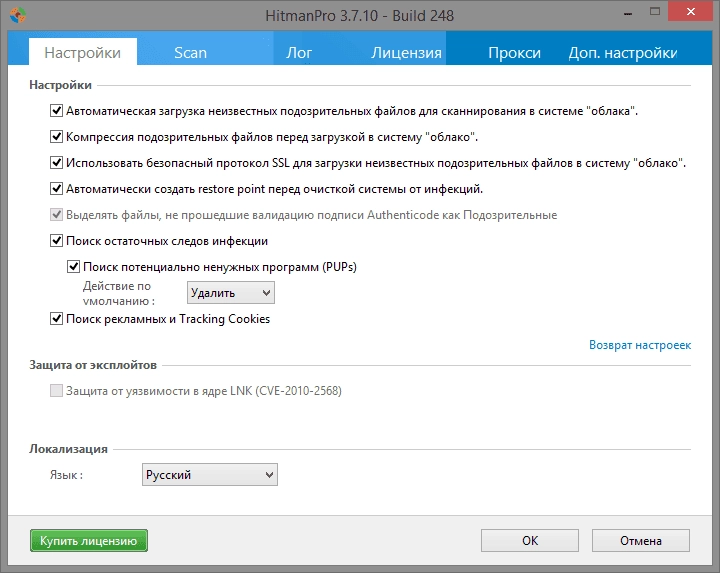The height and width of the screenshot is (573, 720).
Task: Toggle the SSL protocol checkbox
Action: (x=56, y=163)
